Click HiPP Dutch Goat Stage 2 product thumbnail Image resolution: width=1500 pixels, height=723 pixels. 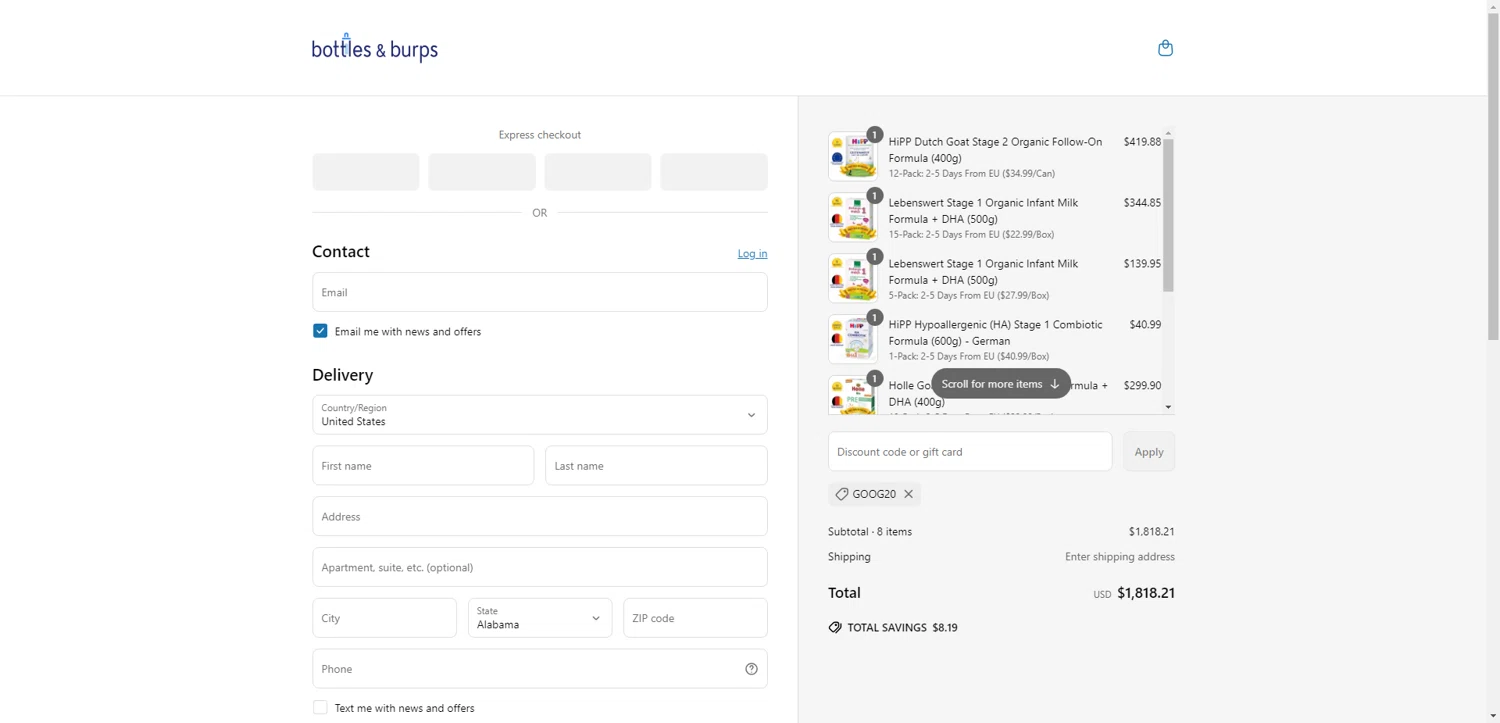tap(853, 156)
